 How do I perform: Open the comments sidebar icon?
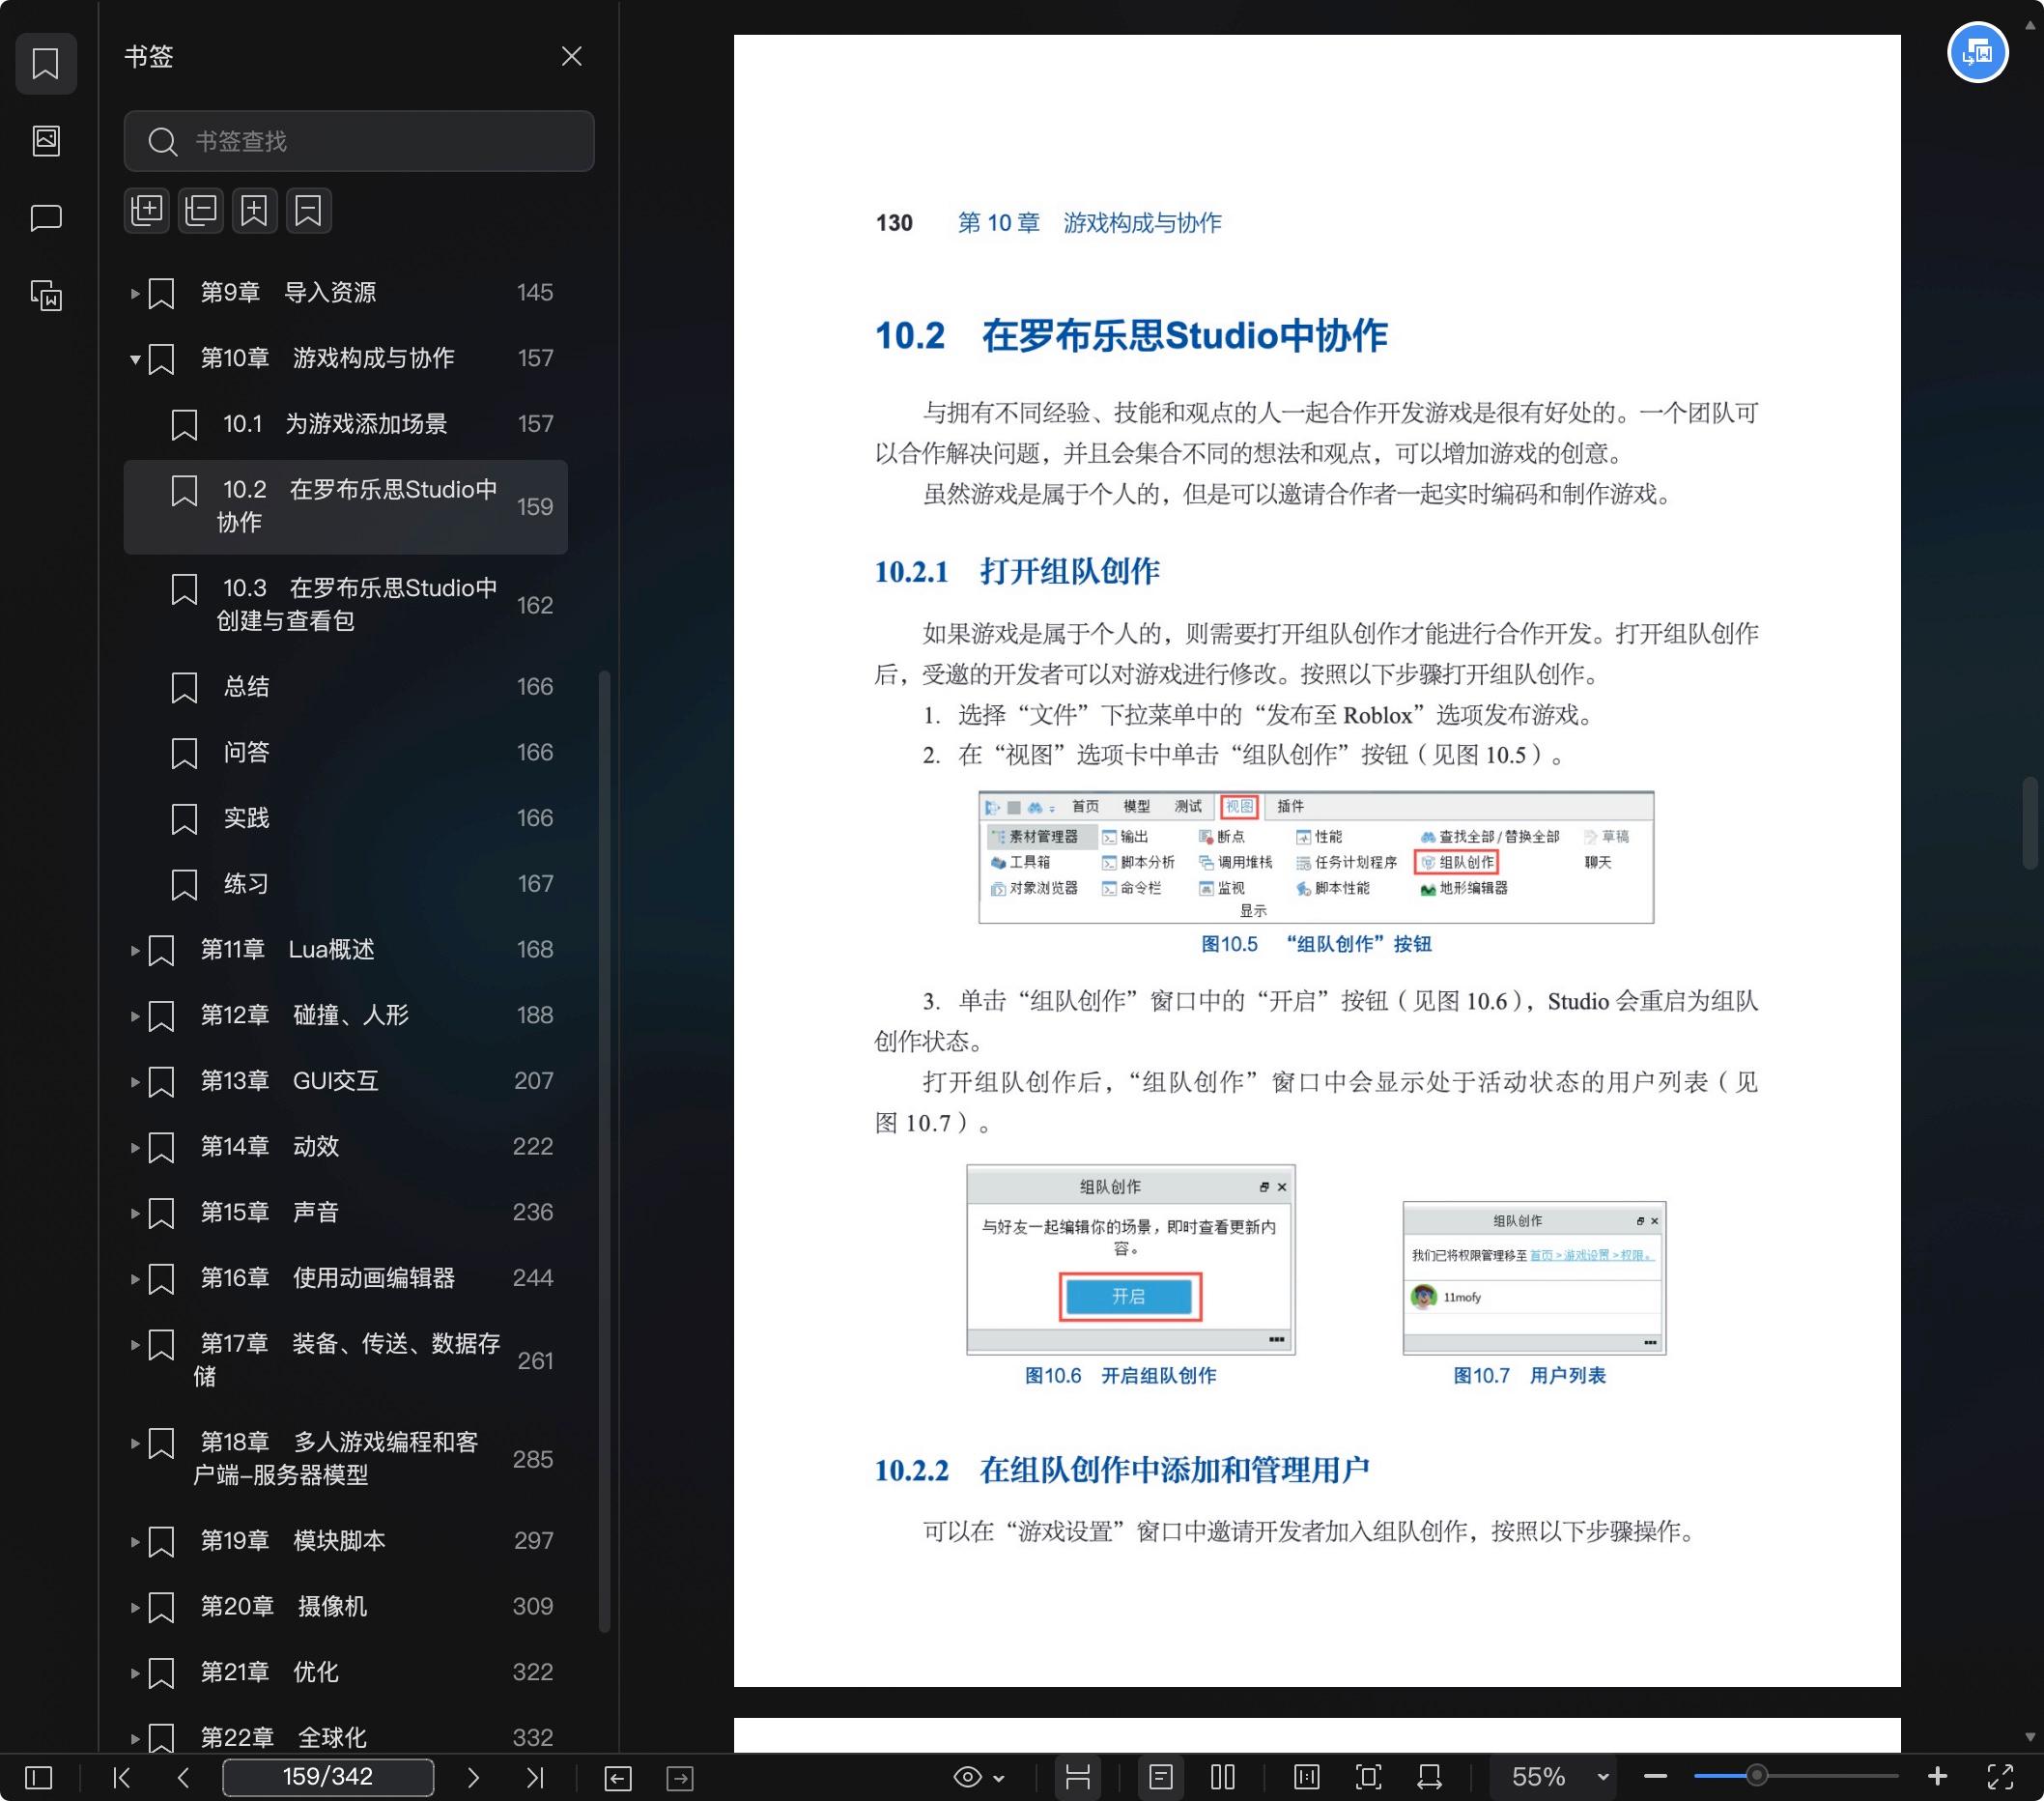point(46,217)
